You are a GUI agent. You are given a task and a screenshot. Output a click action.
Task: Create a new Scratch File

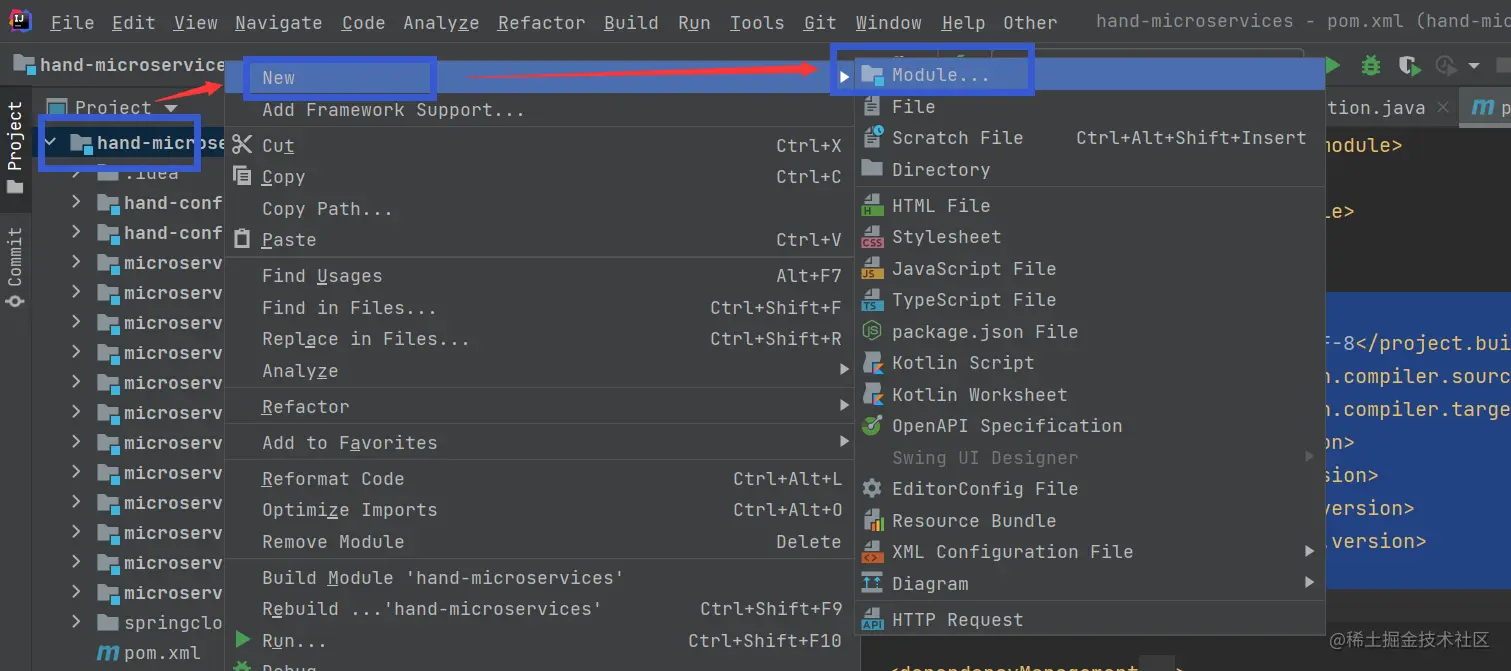pyautogui.click(x=1090, y=138)
